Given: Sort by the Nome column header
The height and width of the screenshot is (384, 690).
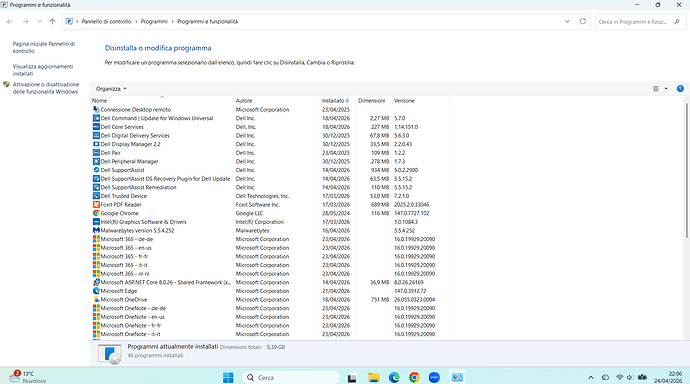Looking at the screenshot, I should (x=161, y=101).
